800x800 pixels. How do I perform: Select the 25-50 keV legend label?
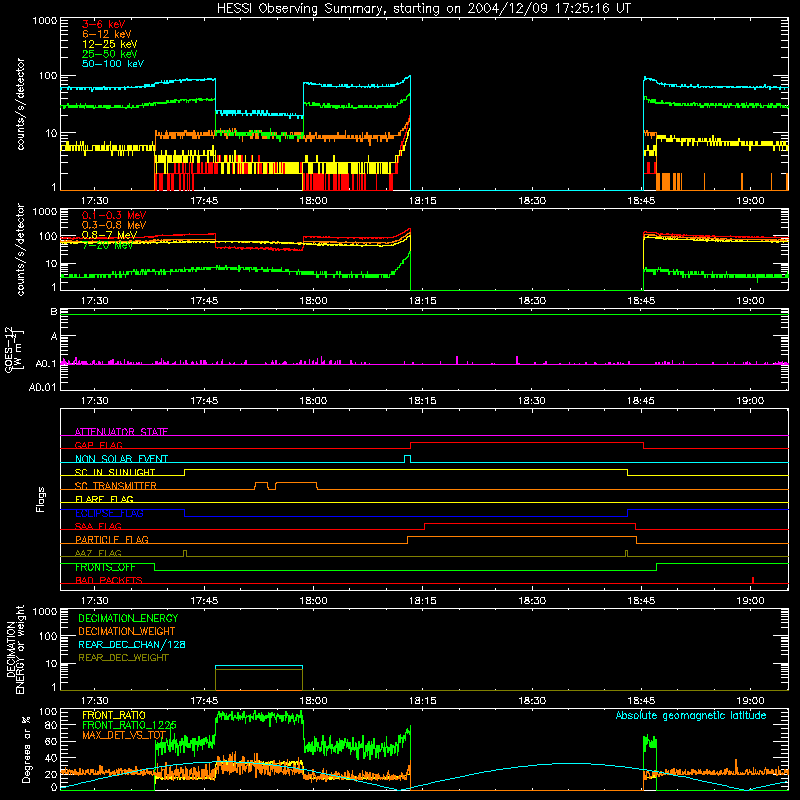click(109, 54)
